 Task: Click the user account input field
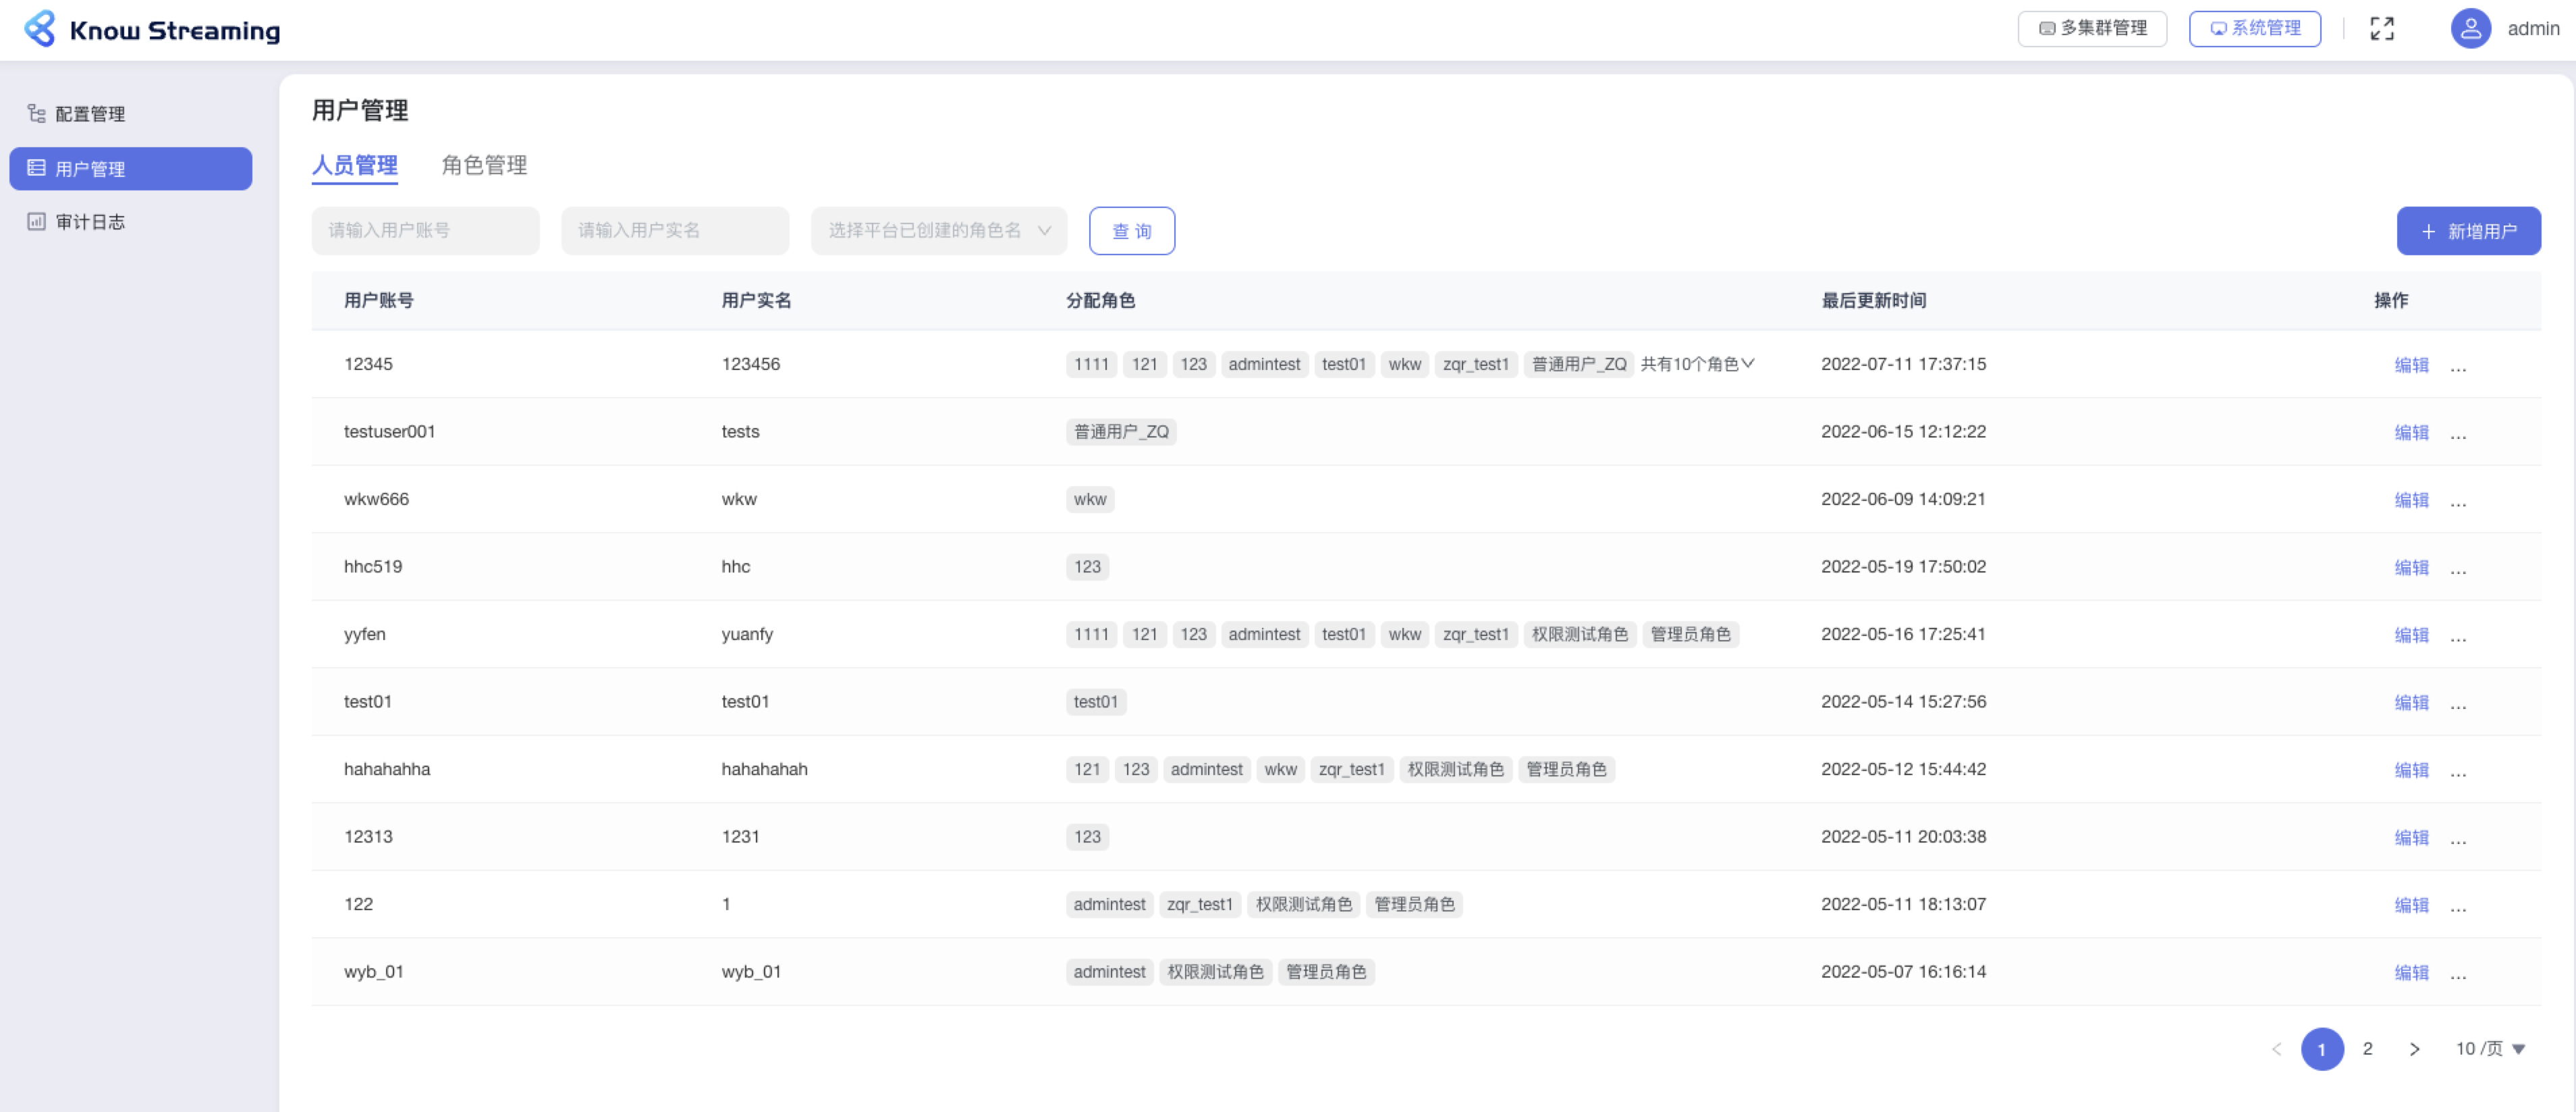(425, 231)
